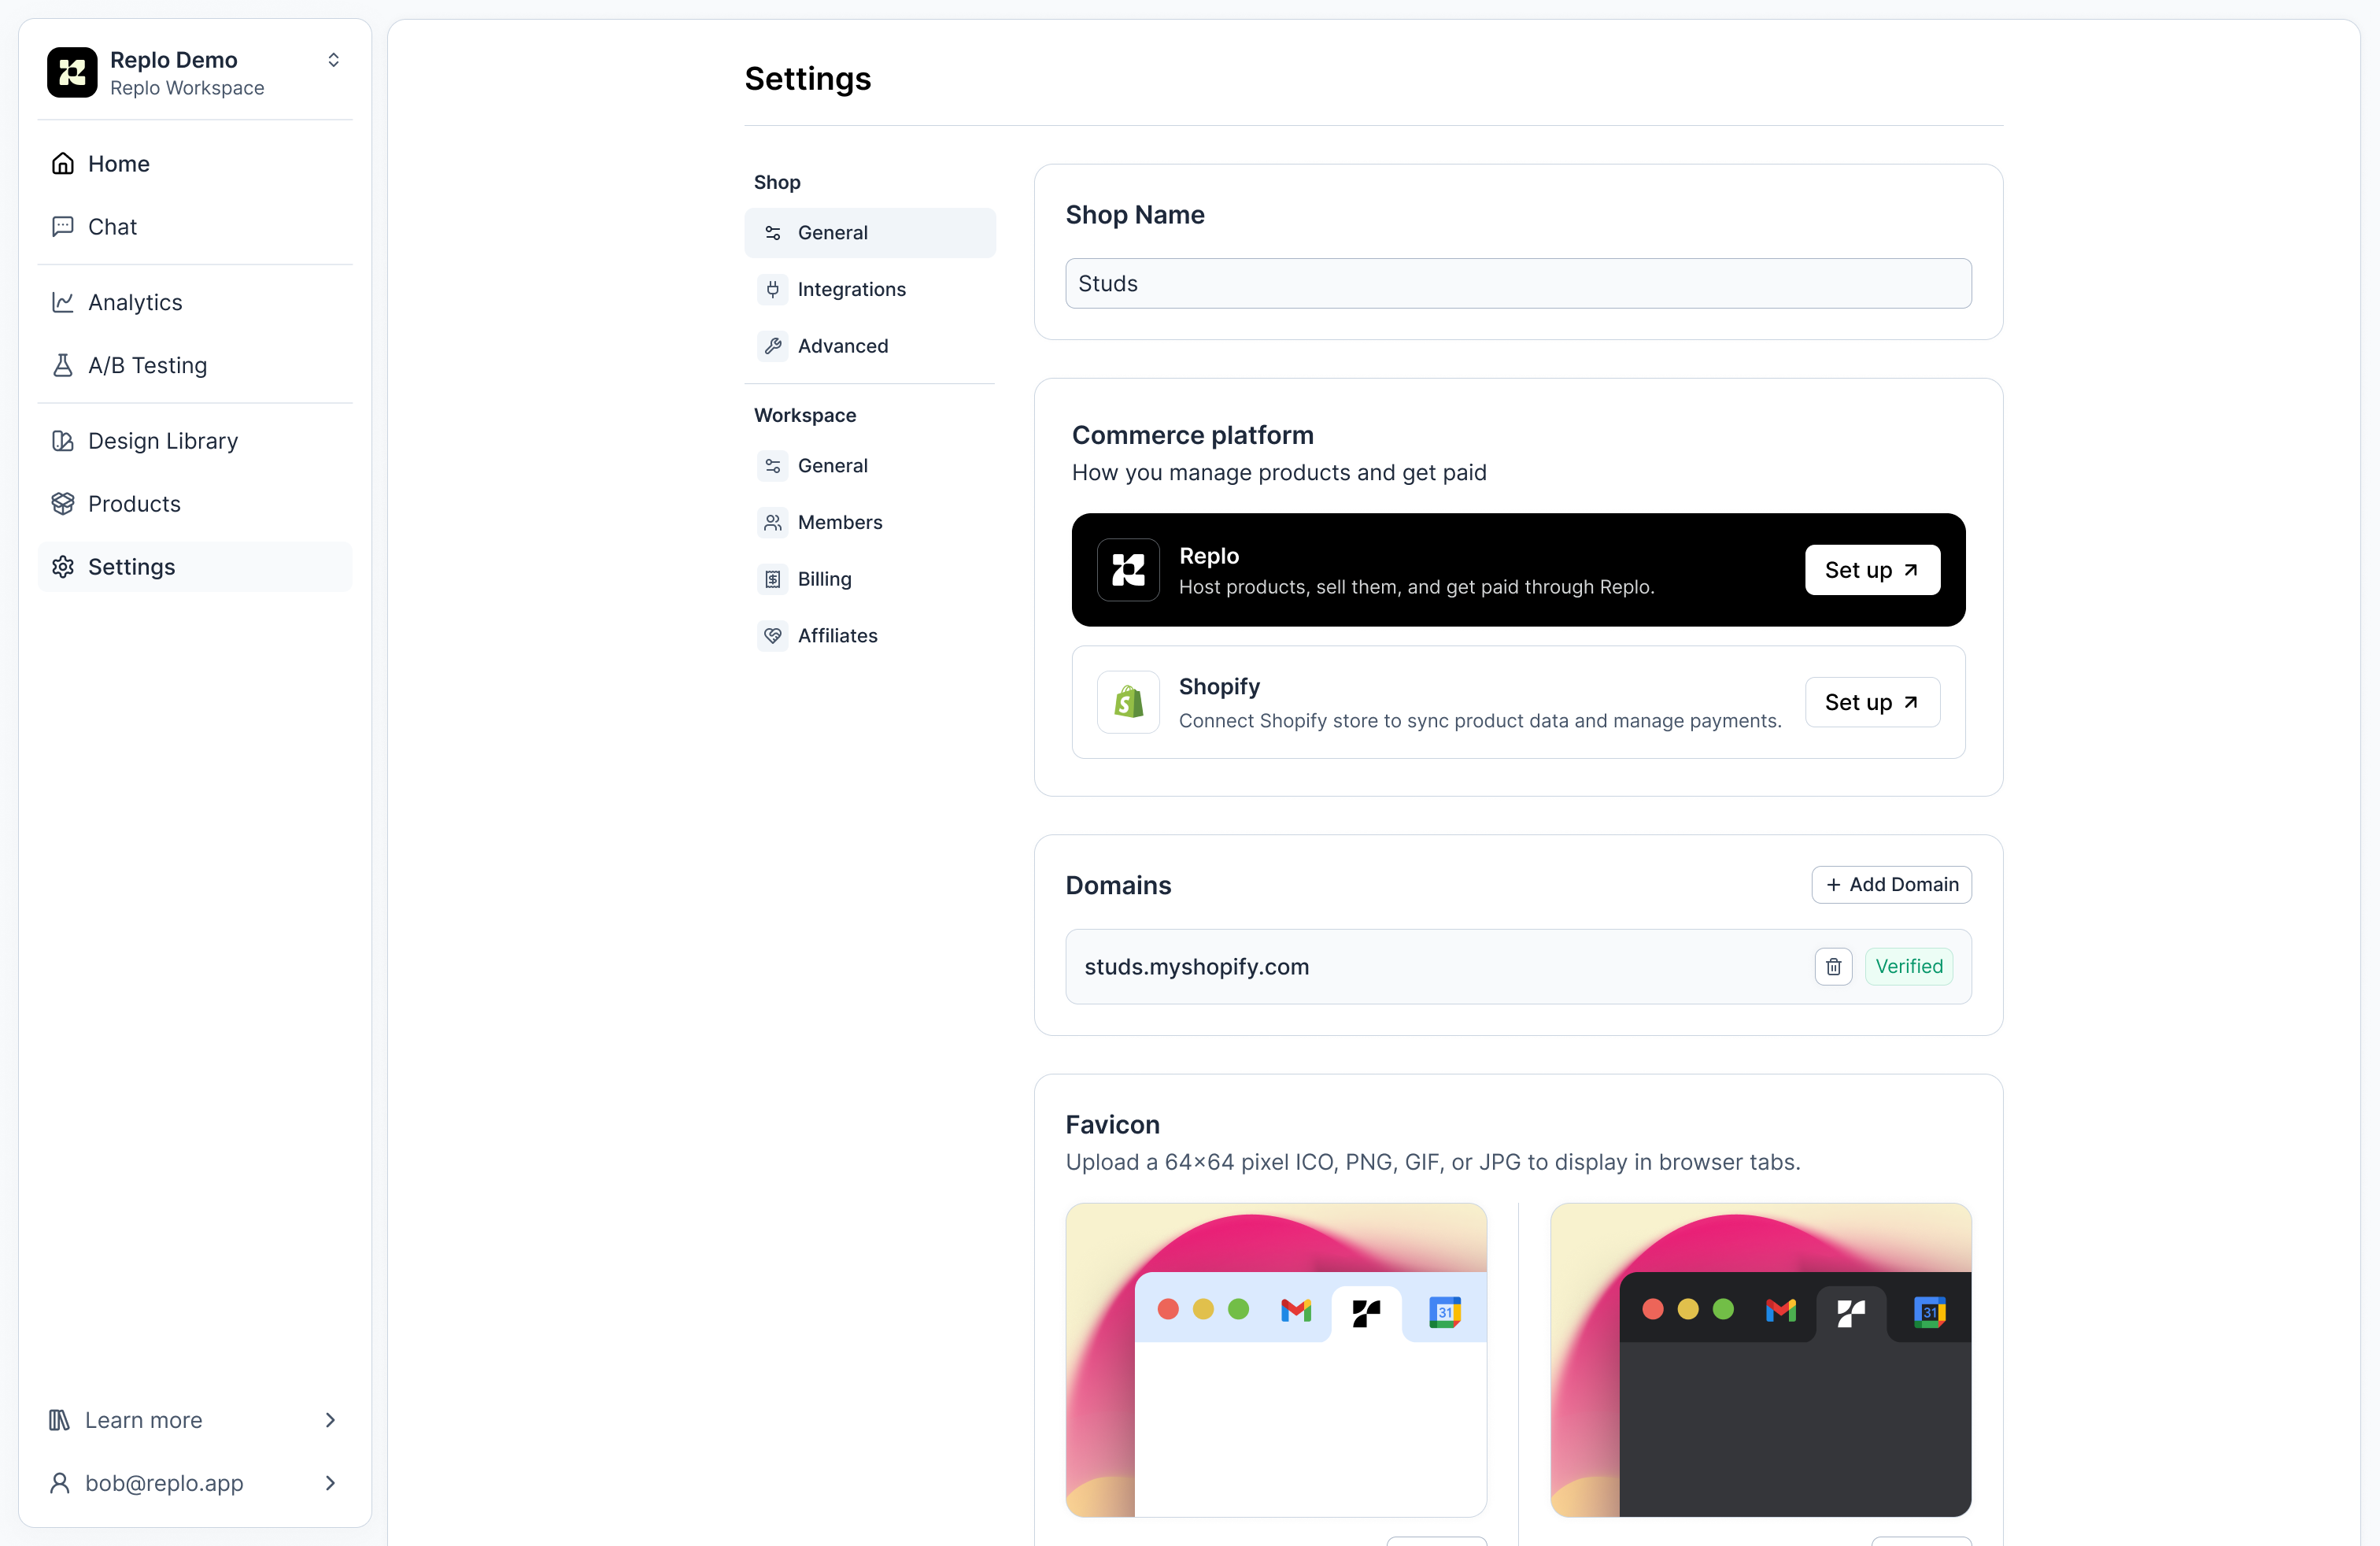Open the Integrations settings tab
Screen dimensions: 2380x1546
[851, 289]
